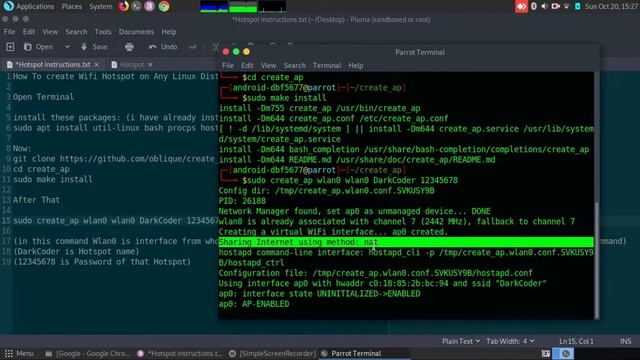Open Pluma's View menu
The height and width of the screenshot is (360, 640).
[x=50, y=32]
